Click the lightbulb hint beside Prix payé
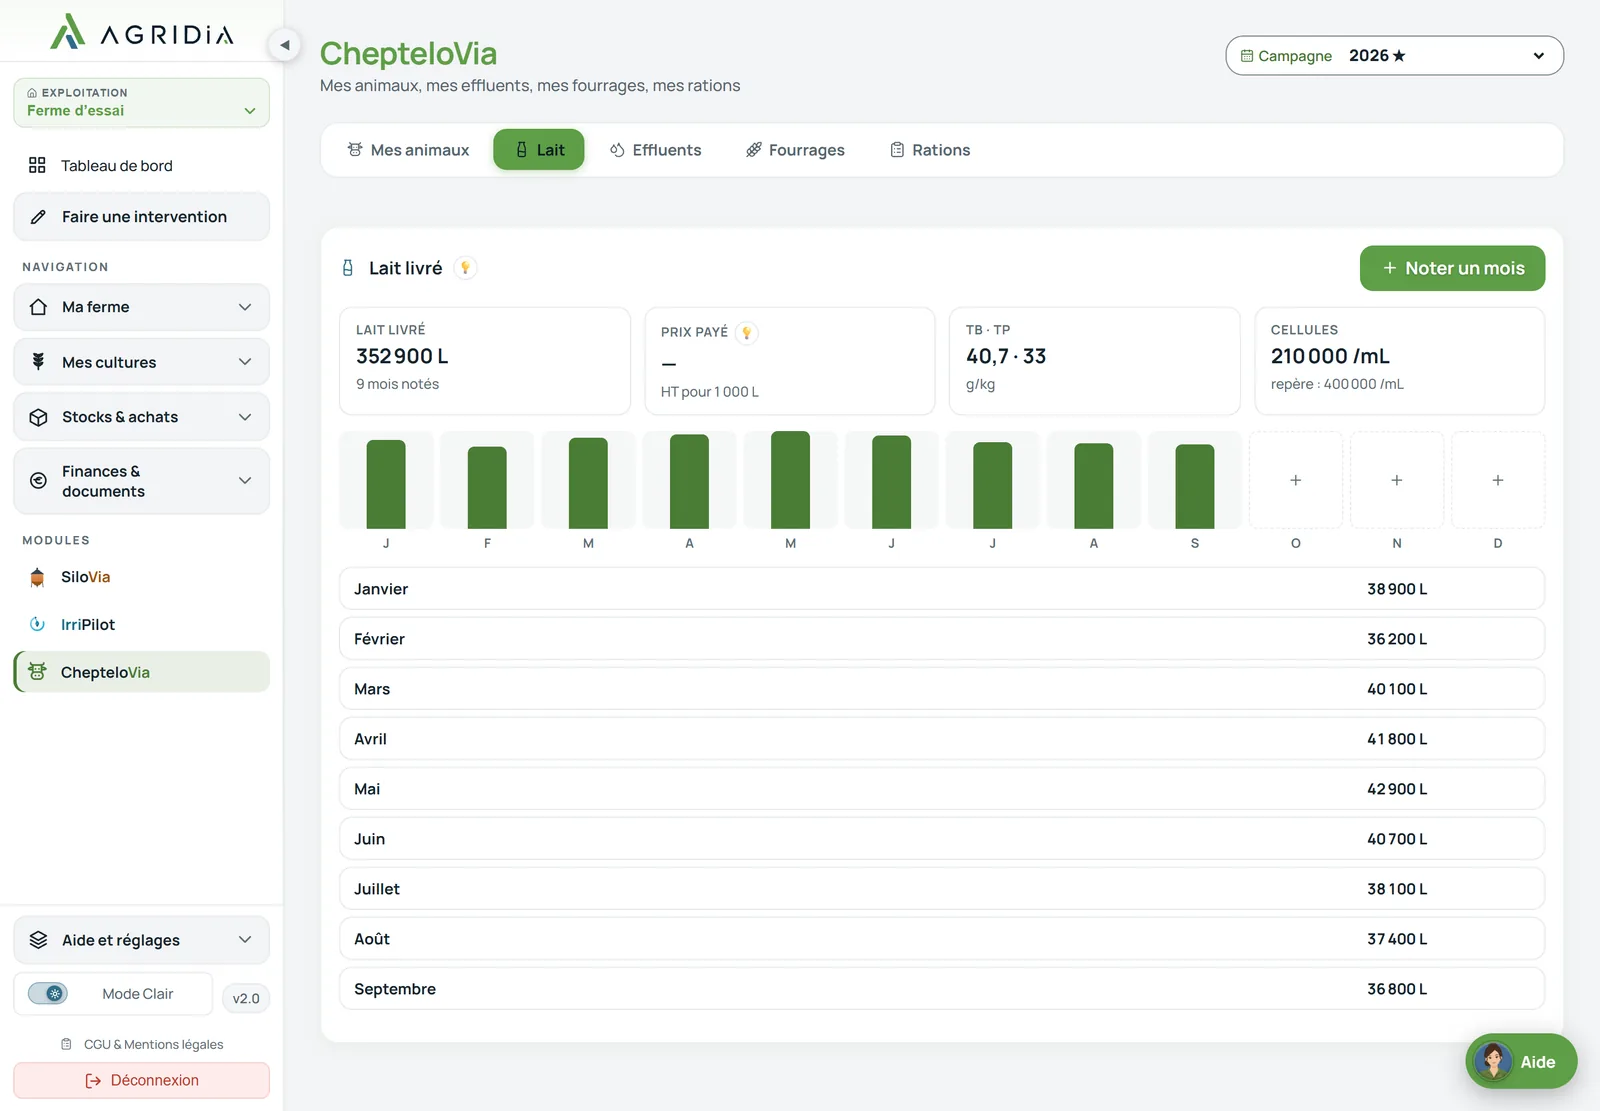Image resolution: width=1600 pixels, height=1111 pixels. [x=746, y=332]
